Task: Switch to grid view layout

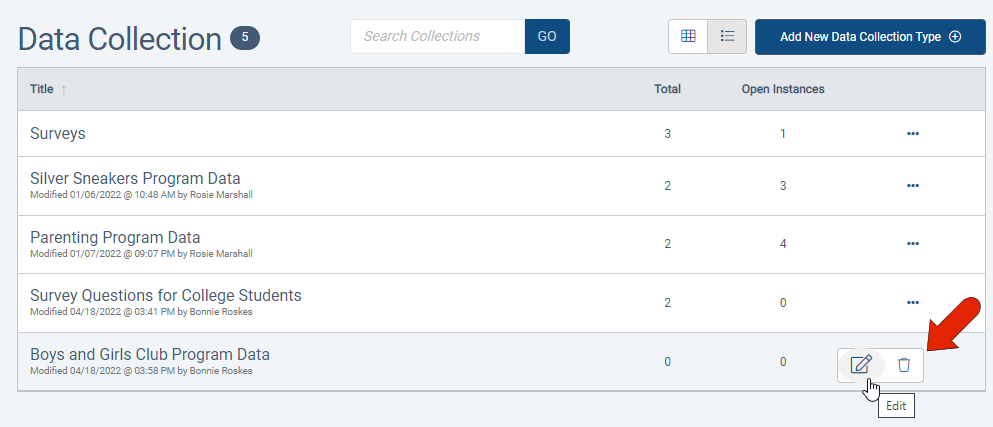Action: [x=688, y=36]
